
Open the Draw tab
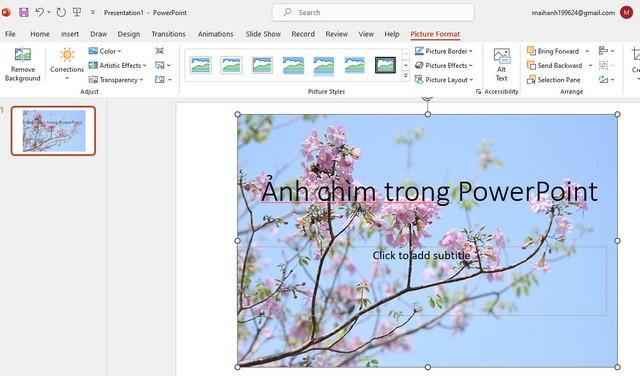[x=98, y=34]
